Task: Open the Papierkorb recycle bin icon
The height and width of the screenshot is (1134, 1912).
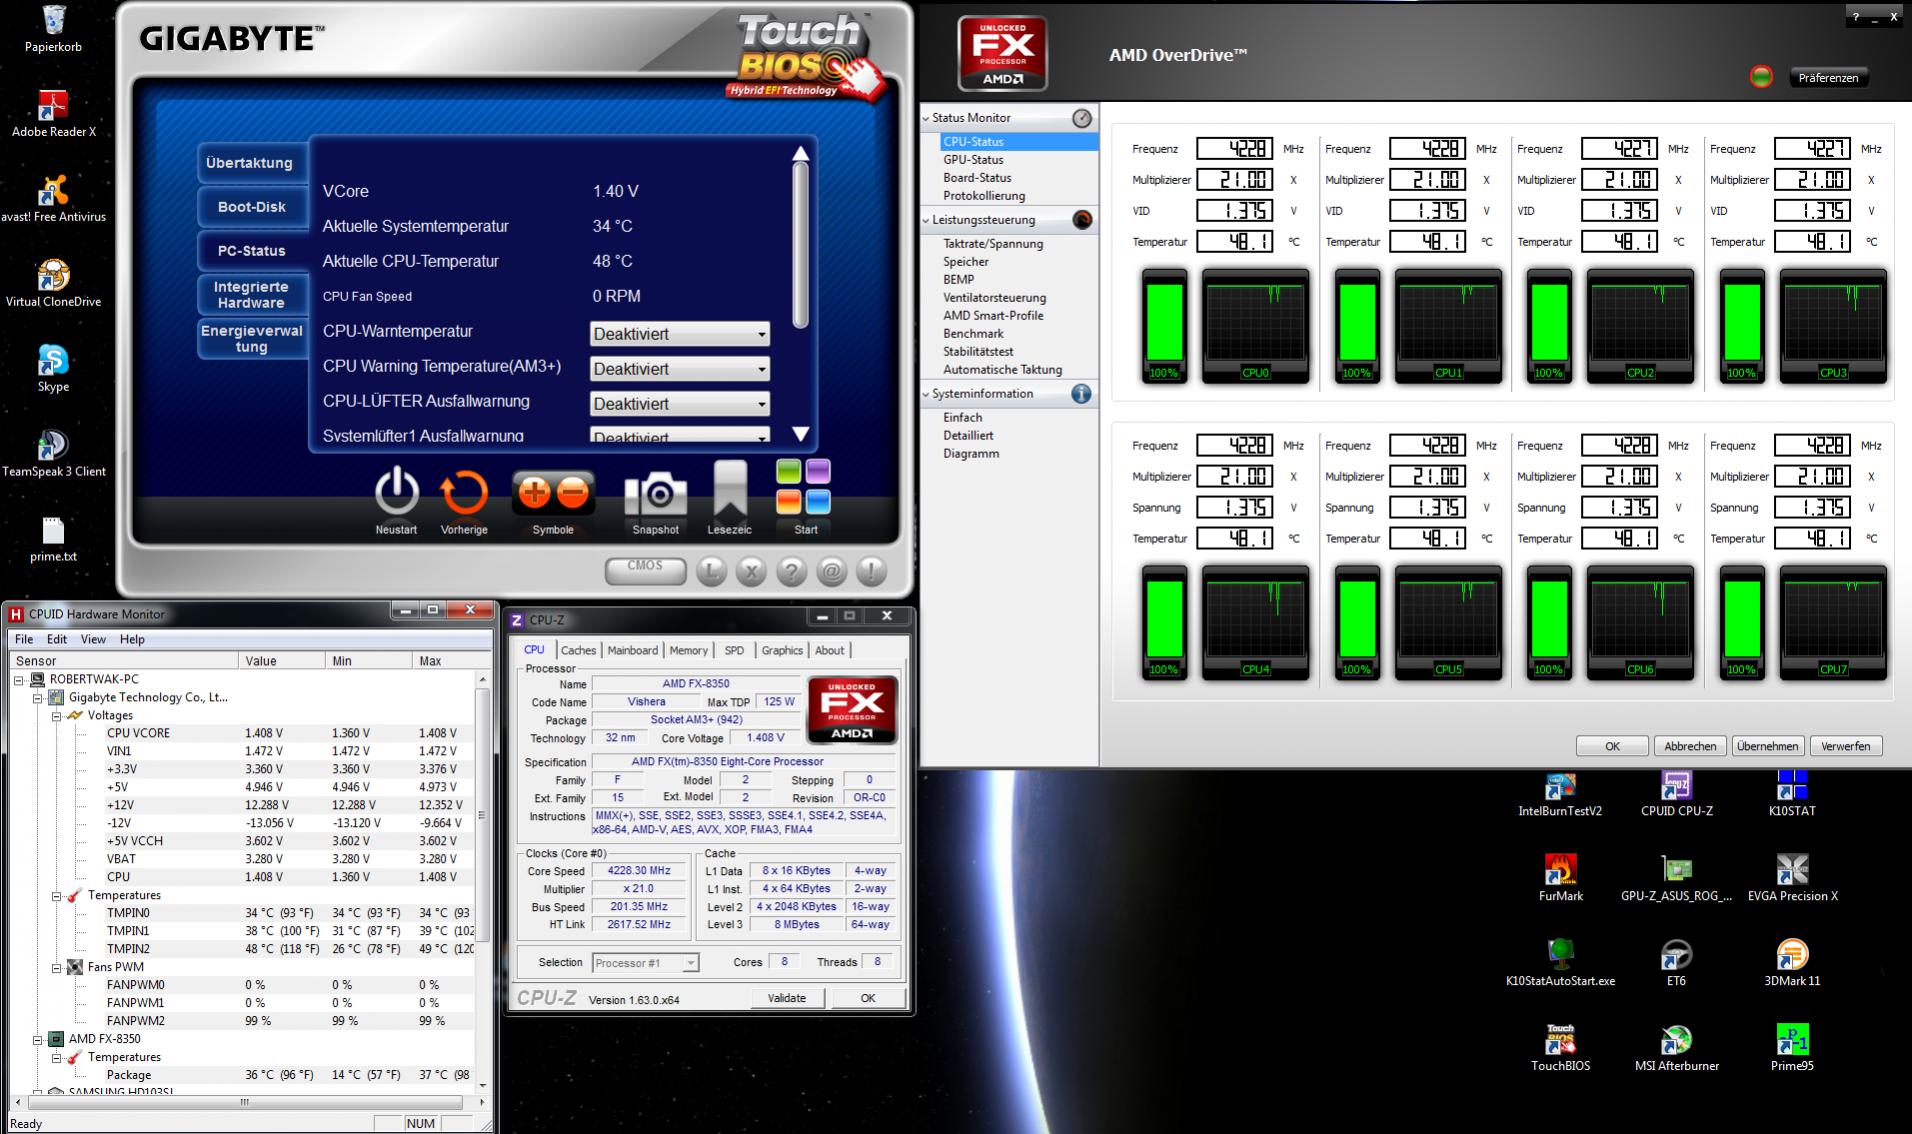Action: pos(54,20)
